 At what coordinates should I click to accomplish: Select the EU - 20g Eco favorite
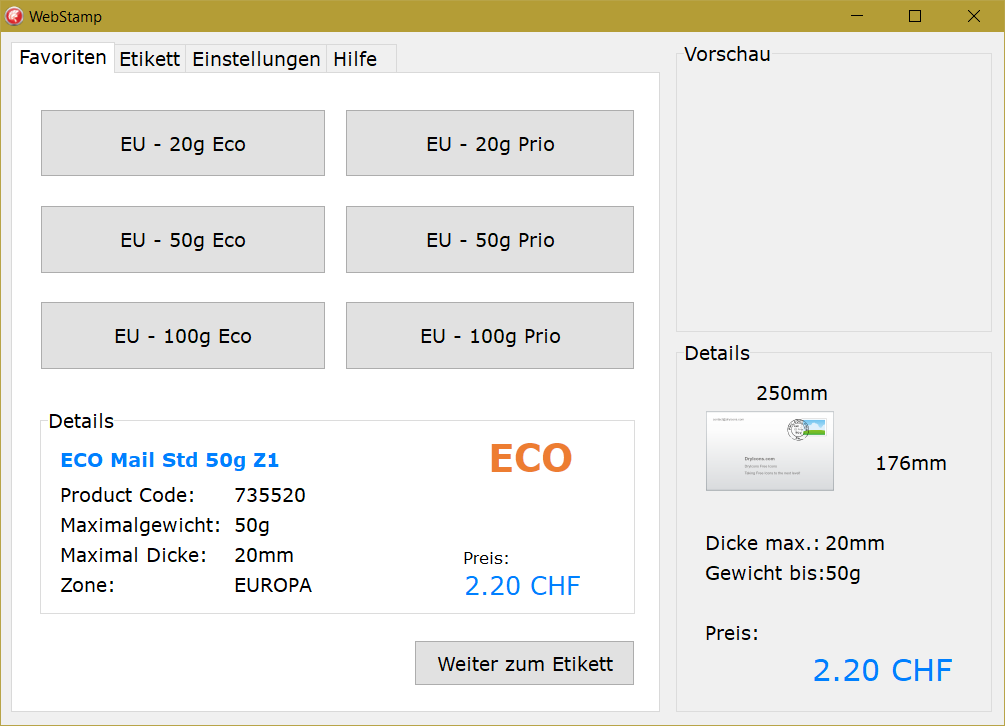[x=183, y=144]
